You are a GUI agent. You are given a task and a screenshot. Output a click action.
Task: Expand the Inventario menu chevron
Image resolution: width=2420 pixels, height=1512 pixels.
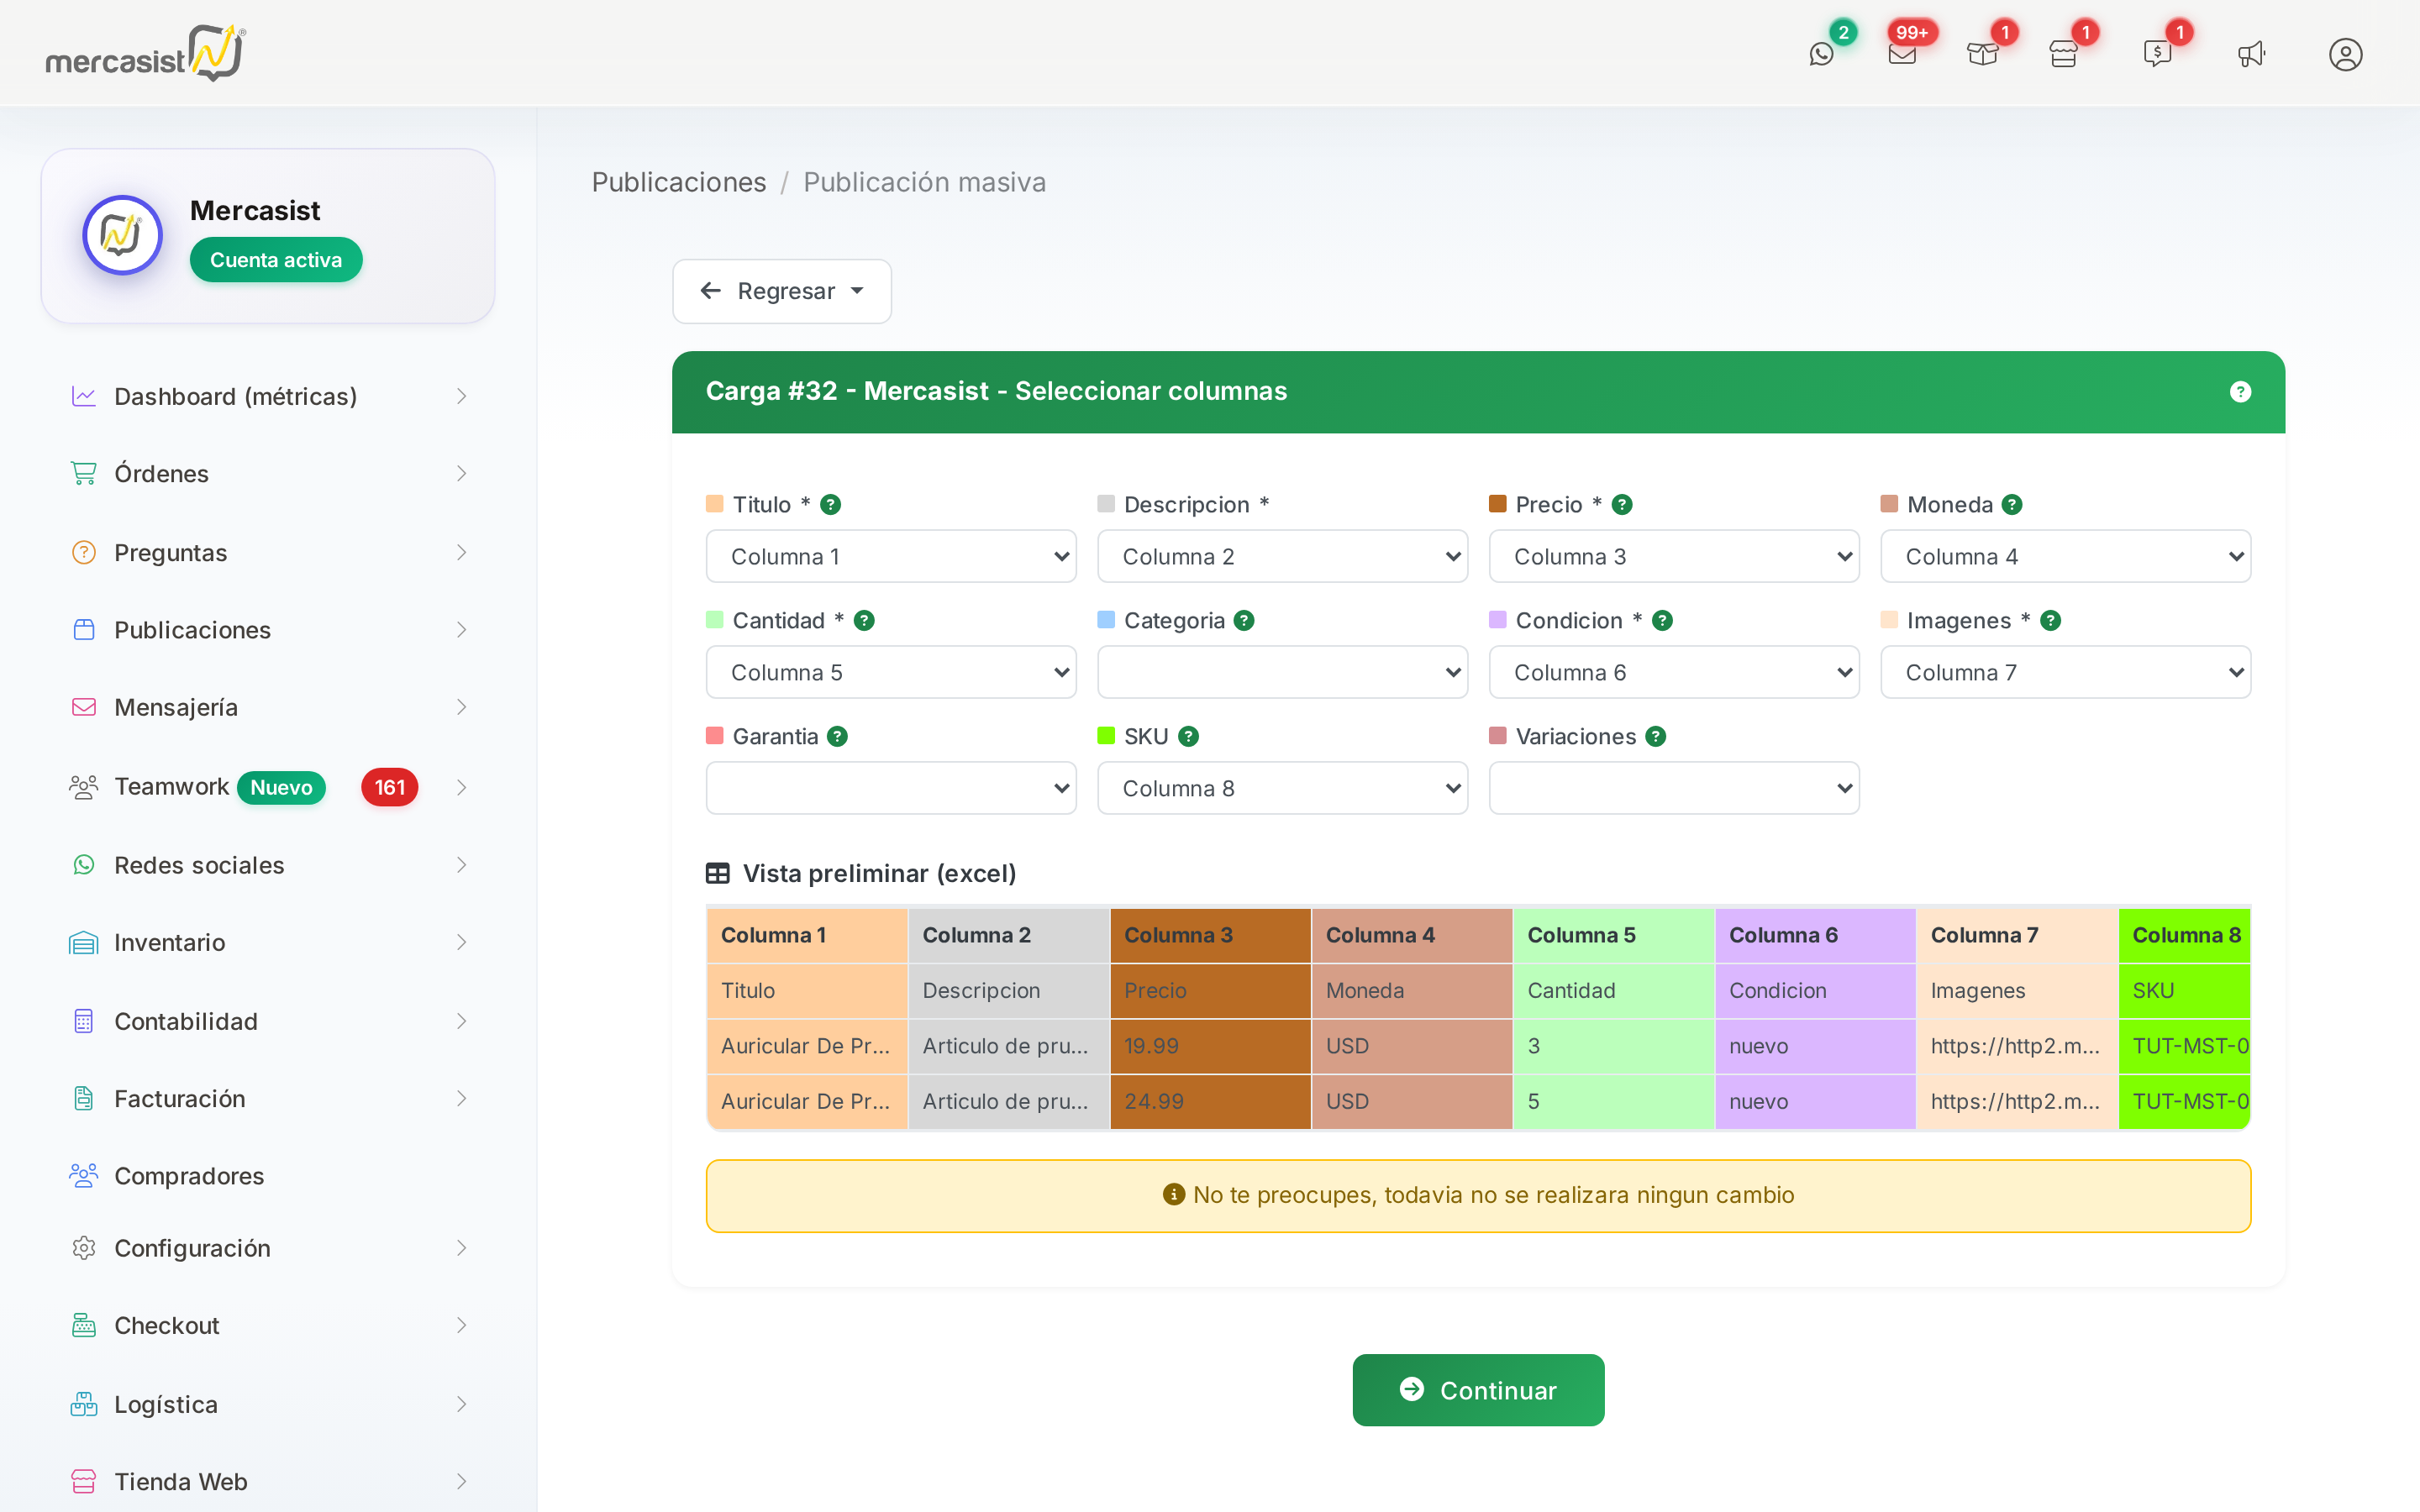(461, 943)
